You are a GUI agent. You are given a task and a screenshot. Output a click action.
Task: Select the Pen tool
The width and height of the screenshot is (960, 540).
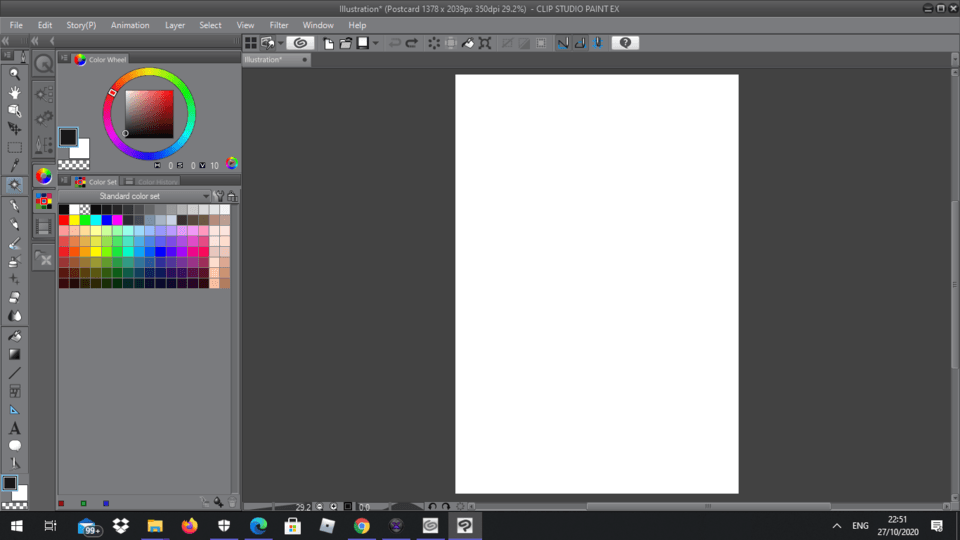pos(15,206)
